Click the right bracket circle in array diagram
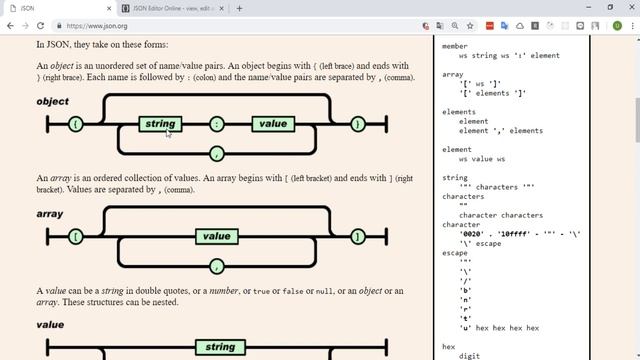Viewport: 640px width, 360px height. tap(358, 237)
